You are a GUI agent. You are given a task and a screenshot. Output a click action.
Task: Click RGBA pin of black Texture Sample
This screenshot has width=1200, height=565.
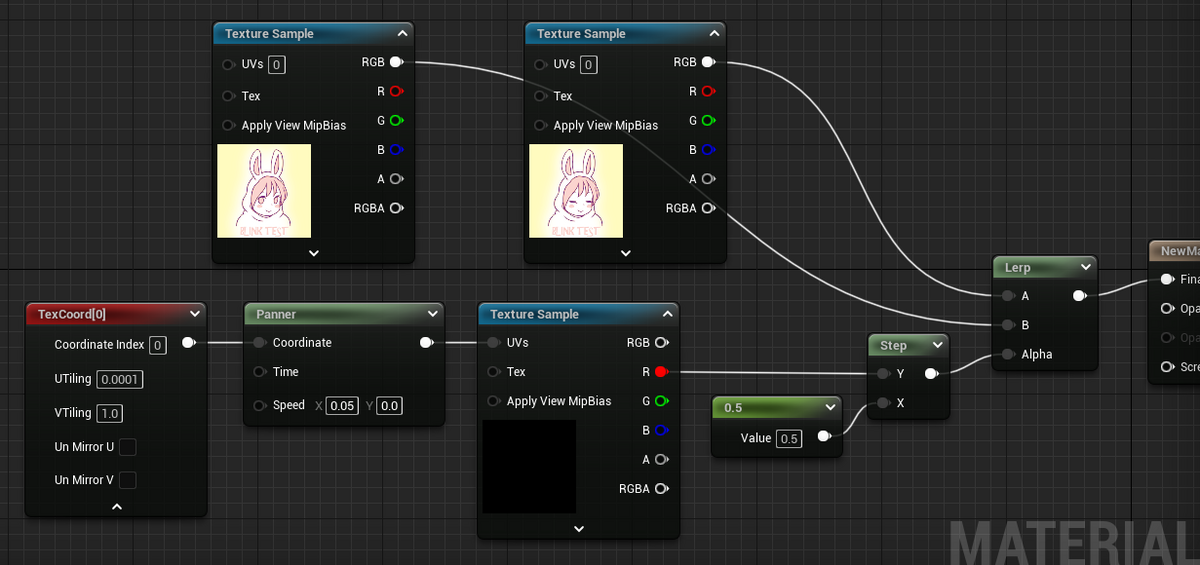pos(660,489)
